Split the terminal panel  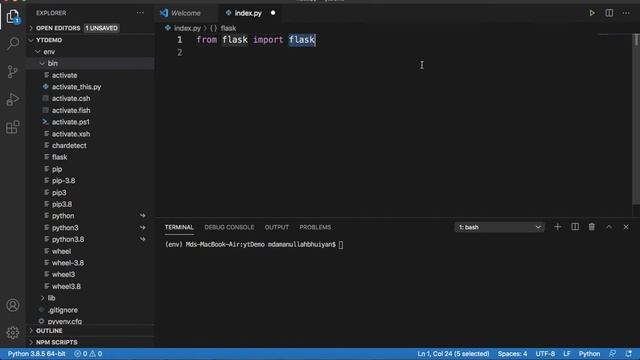tap(575, 227)
